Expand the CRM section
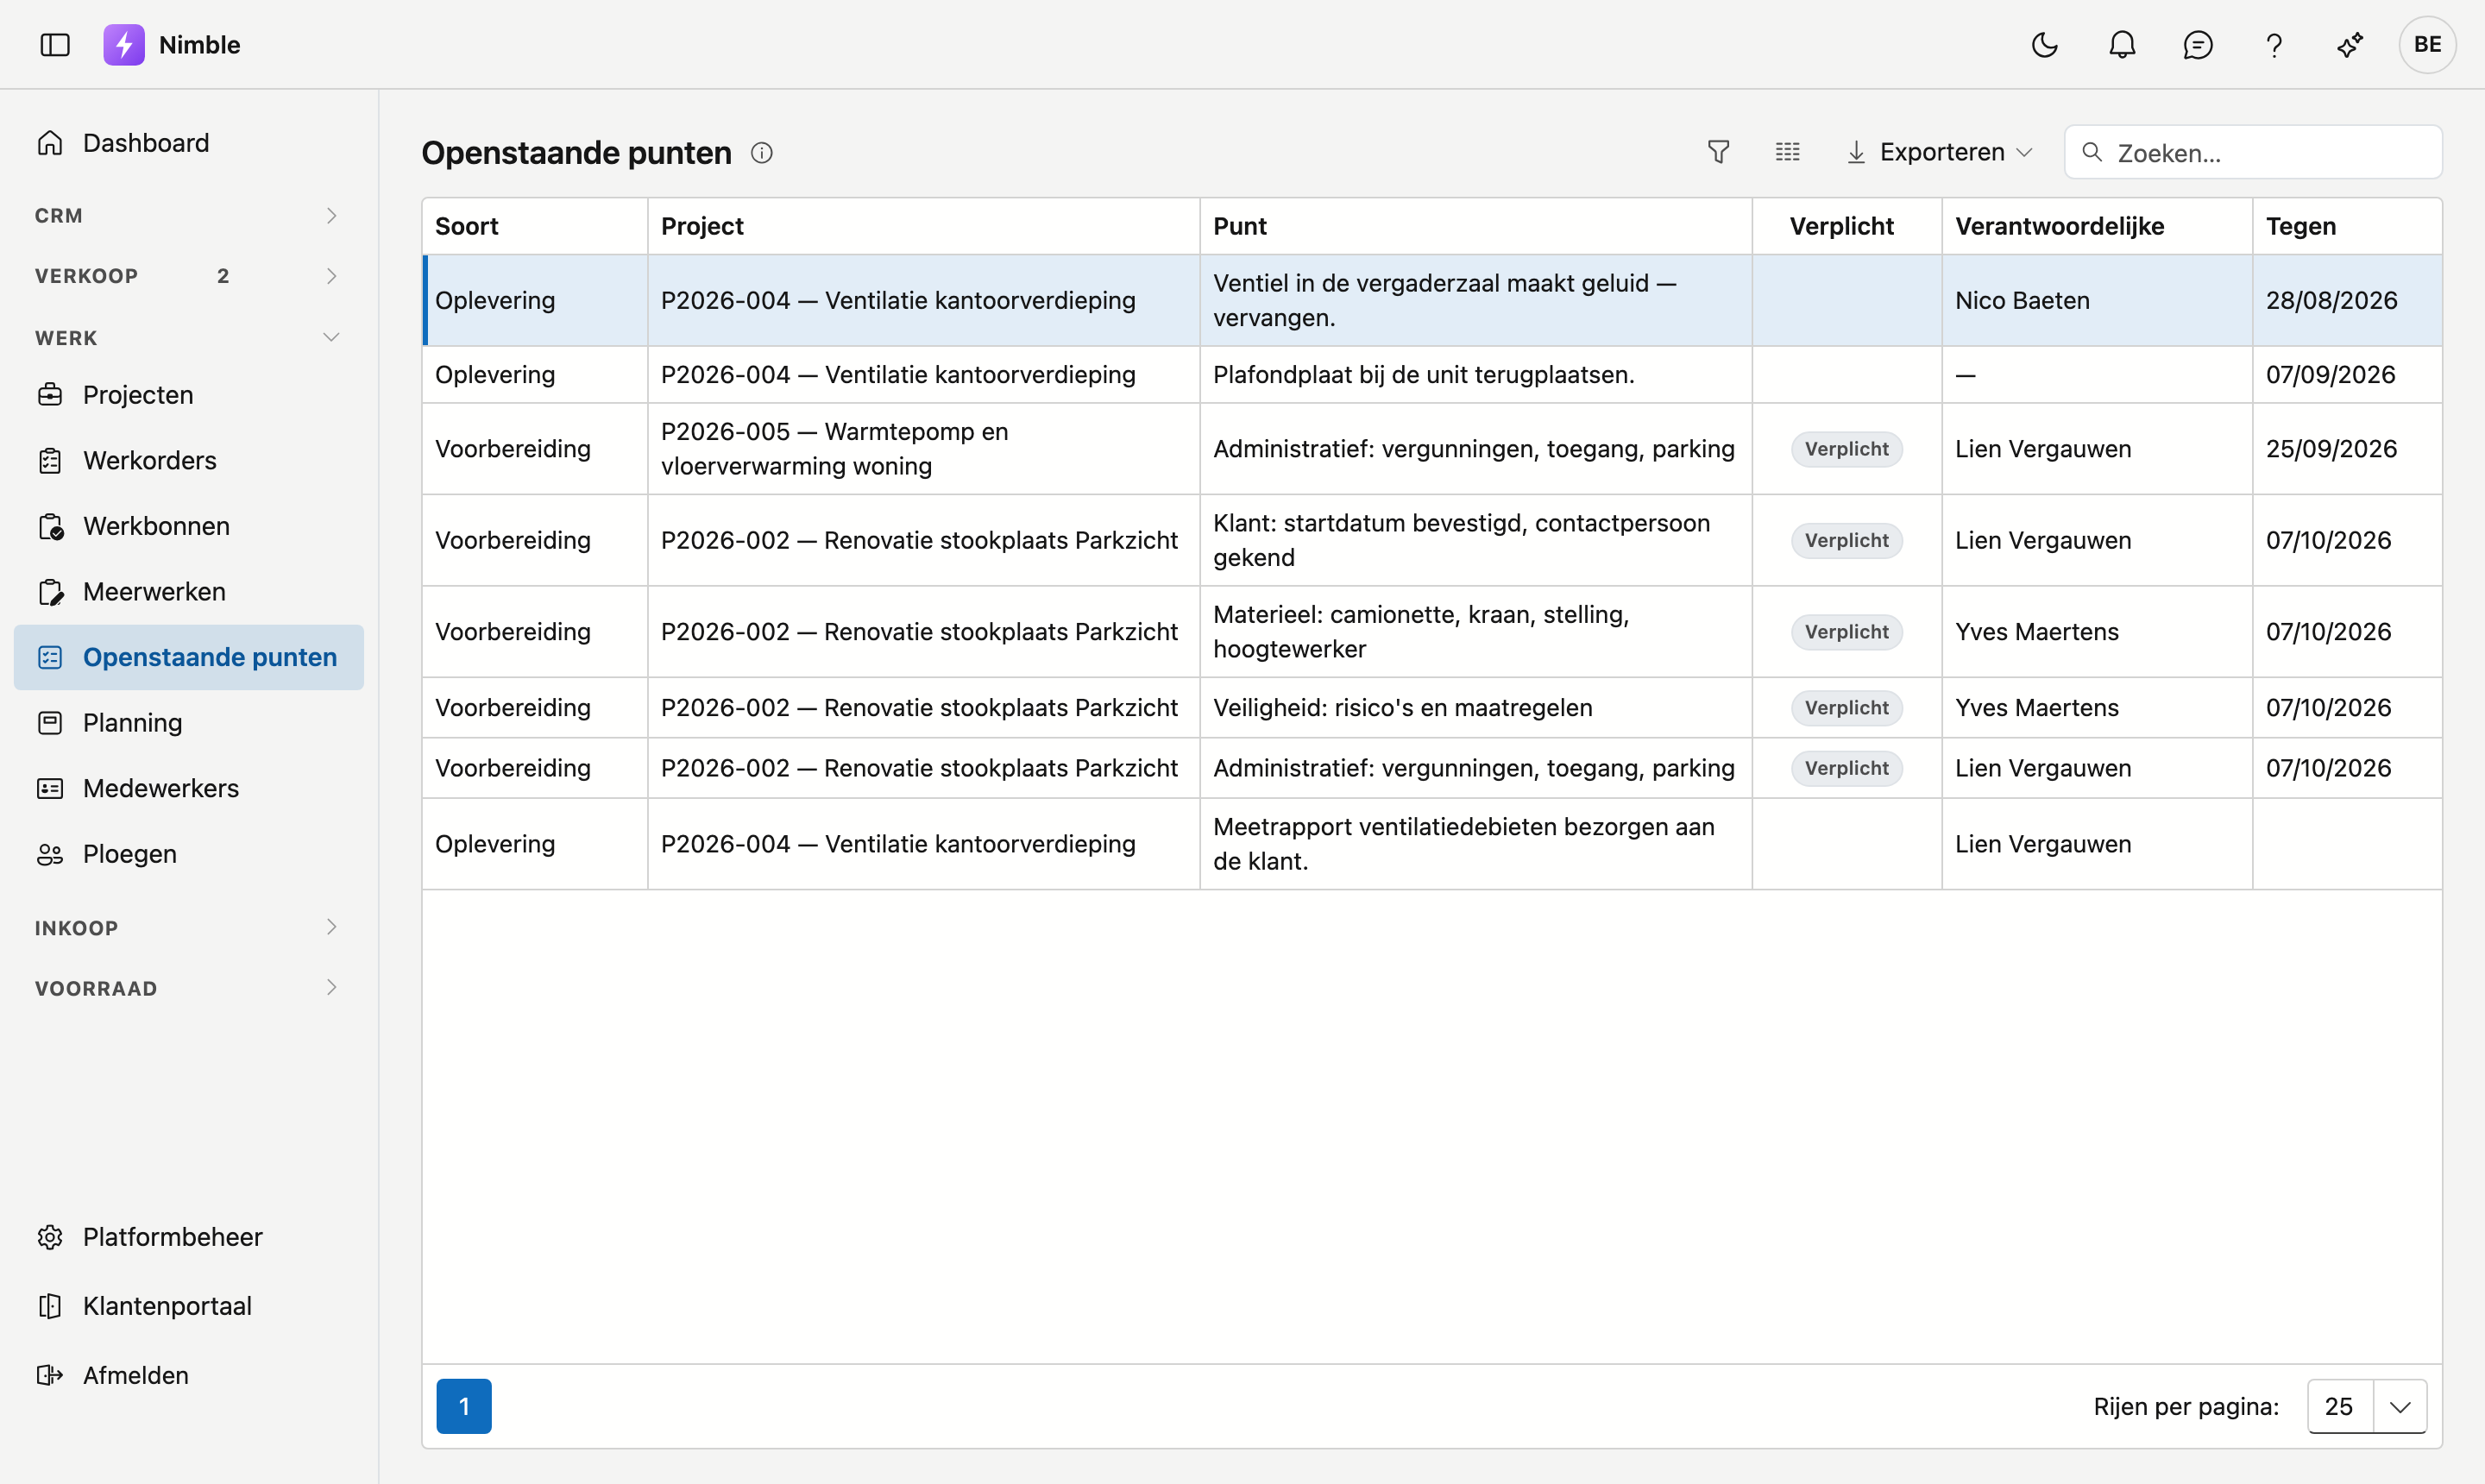 (189, 216)
